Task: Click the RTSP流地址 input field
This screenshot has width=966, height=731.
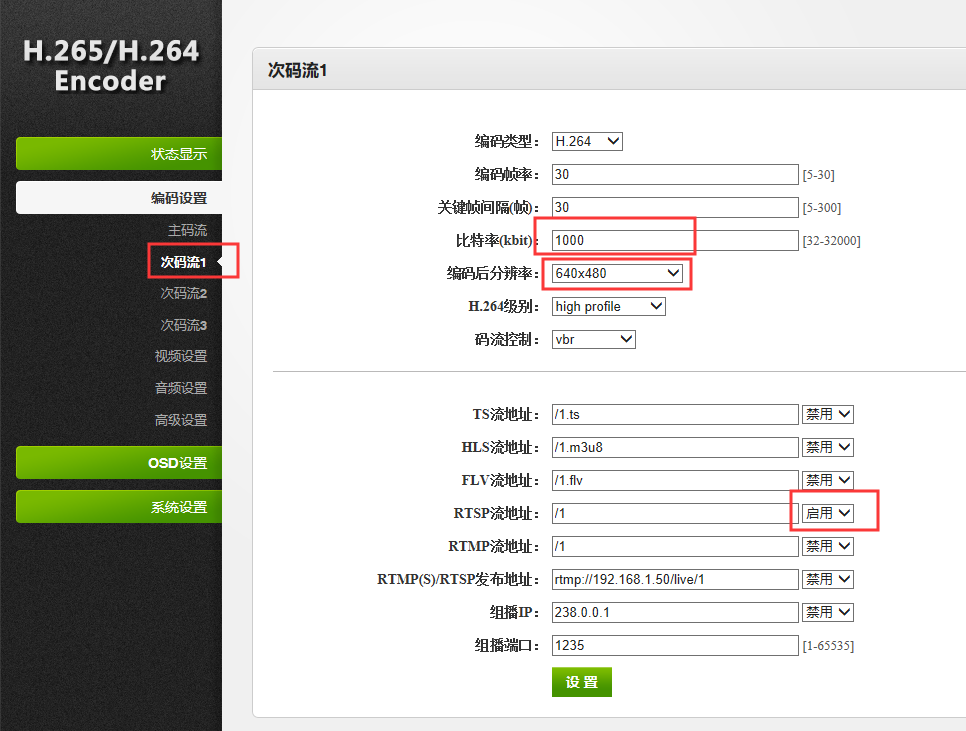Action: click(675, 513)
